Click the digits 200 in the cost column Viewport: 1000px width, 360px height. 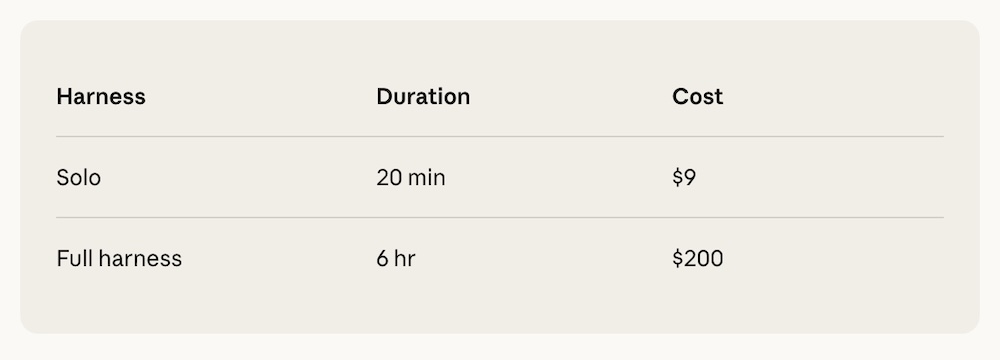pyautogui.click(x=703, y=259)
